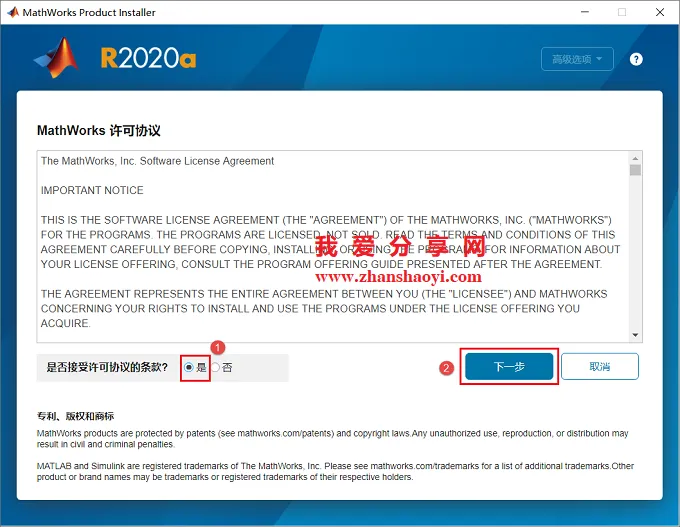
Task: Click the 是否接受许可协议的条款? question label
Action: pos(107,367)
